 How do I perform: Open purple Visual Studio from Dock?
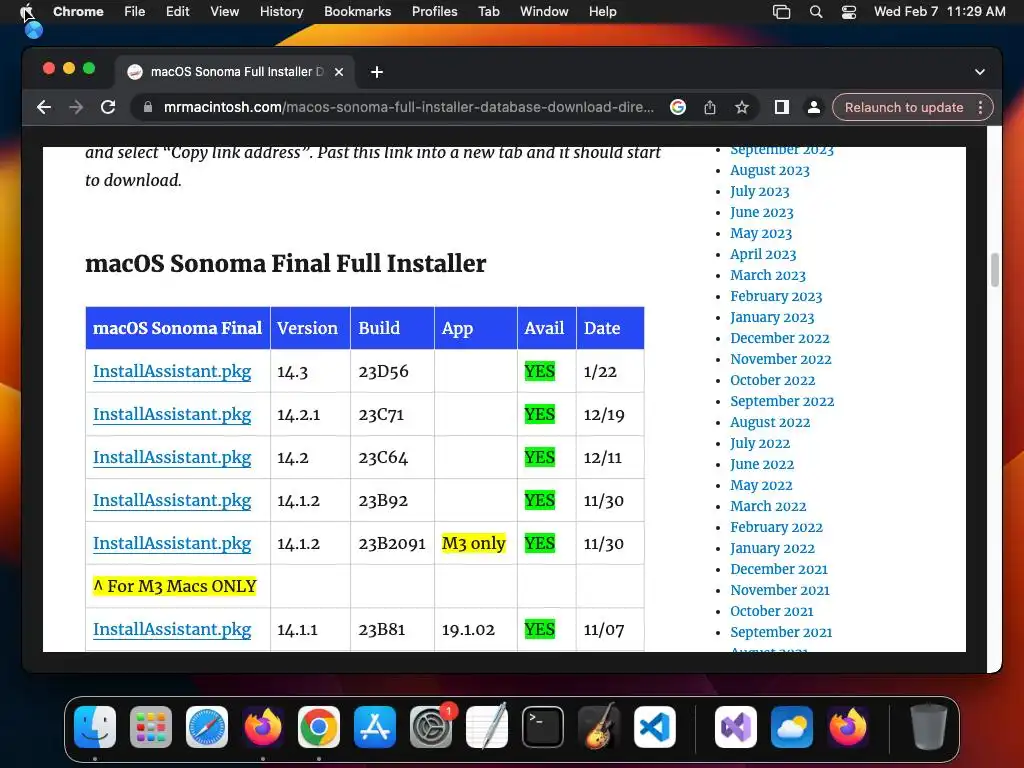coord(736,727)
